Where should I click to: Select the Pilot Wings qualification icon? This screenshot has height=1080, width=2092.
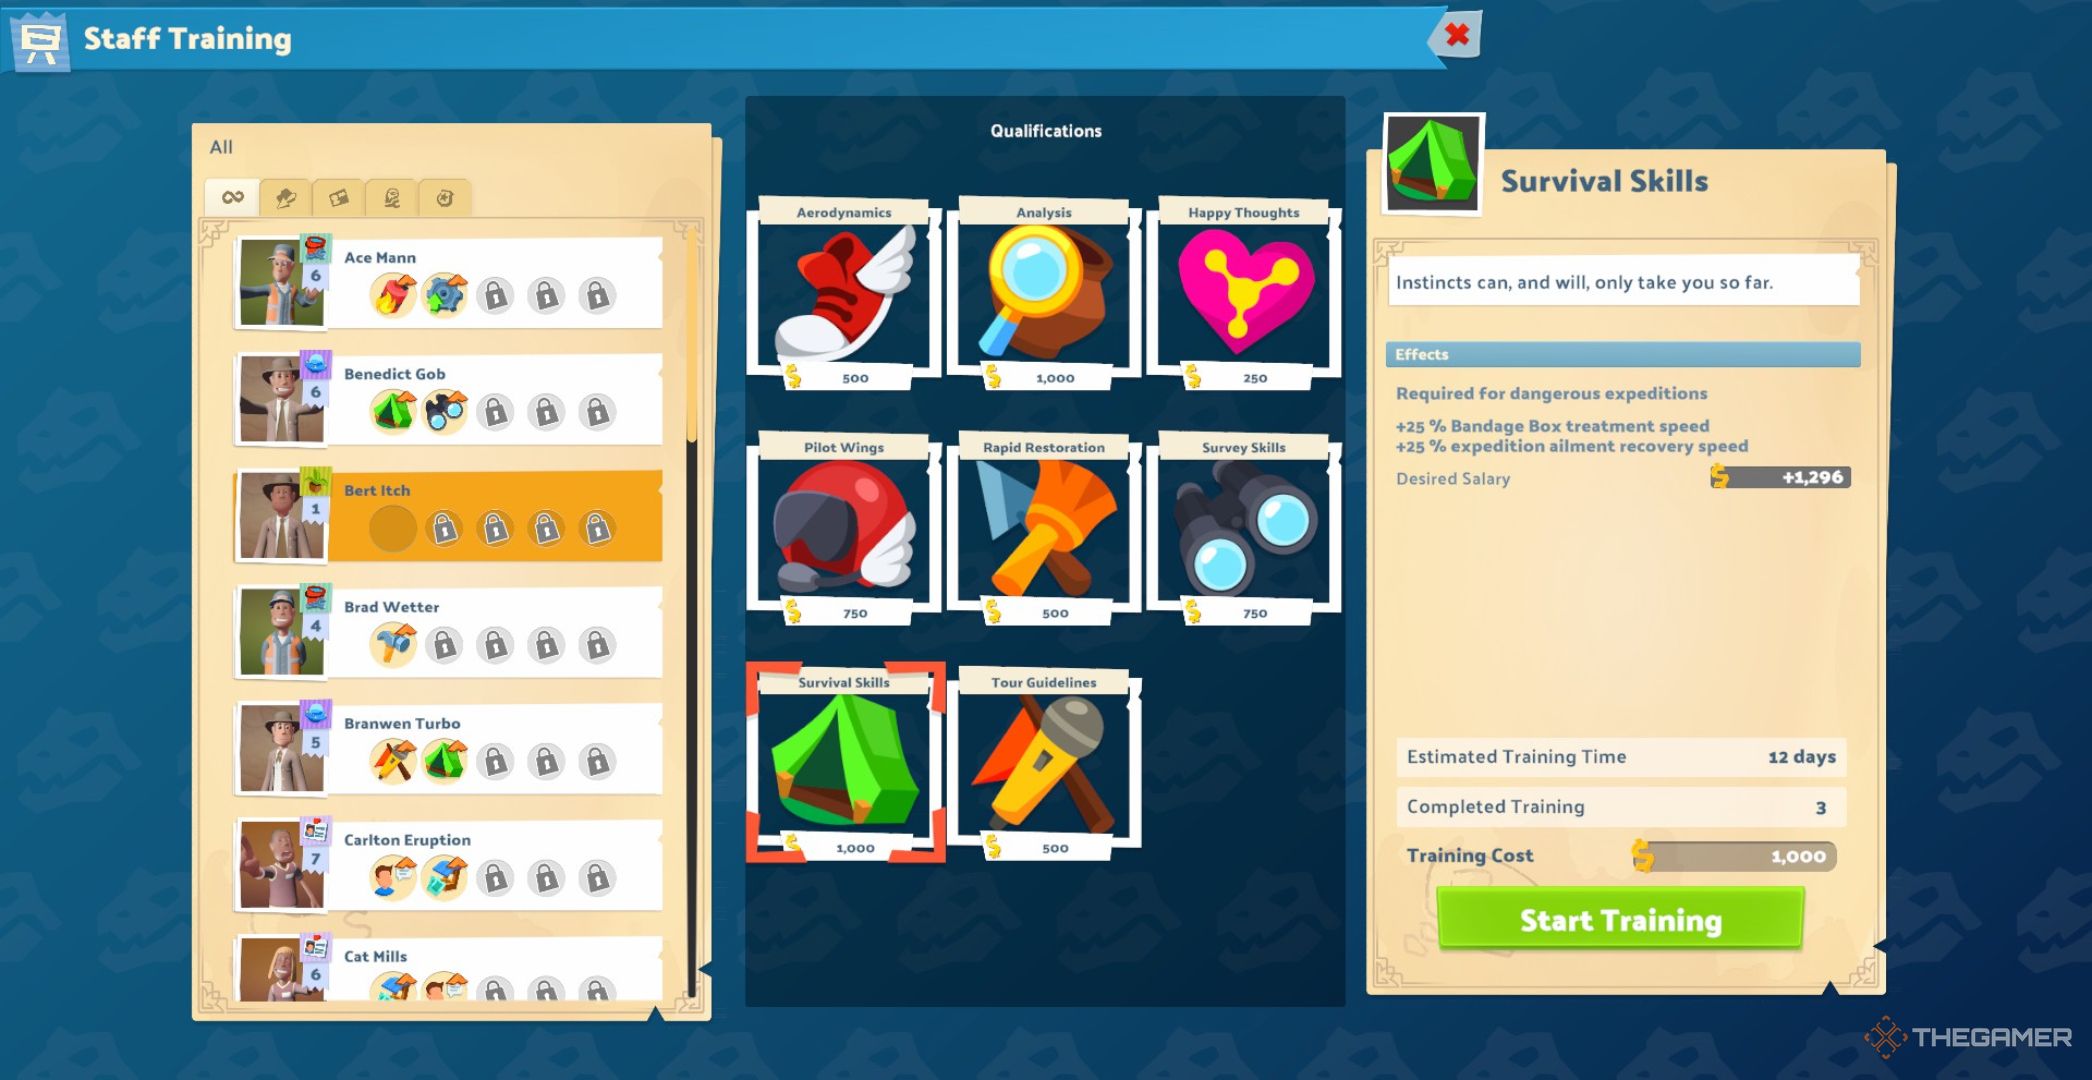[844, 530]
